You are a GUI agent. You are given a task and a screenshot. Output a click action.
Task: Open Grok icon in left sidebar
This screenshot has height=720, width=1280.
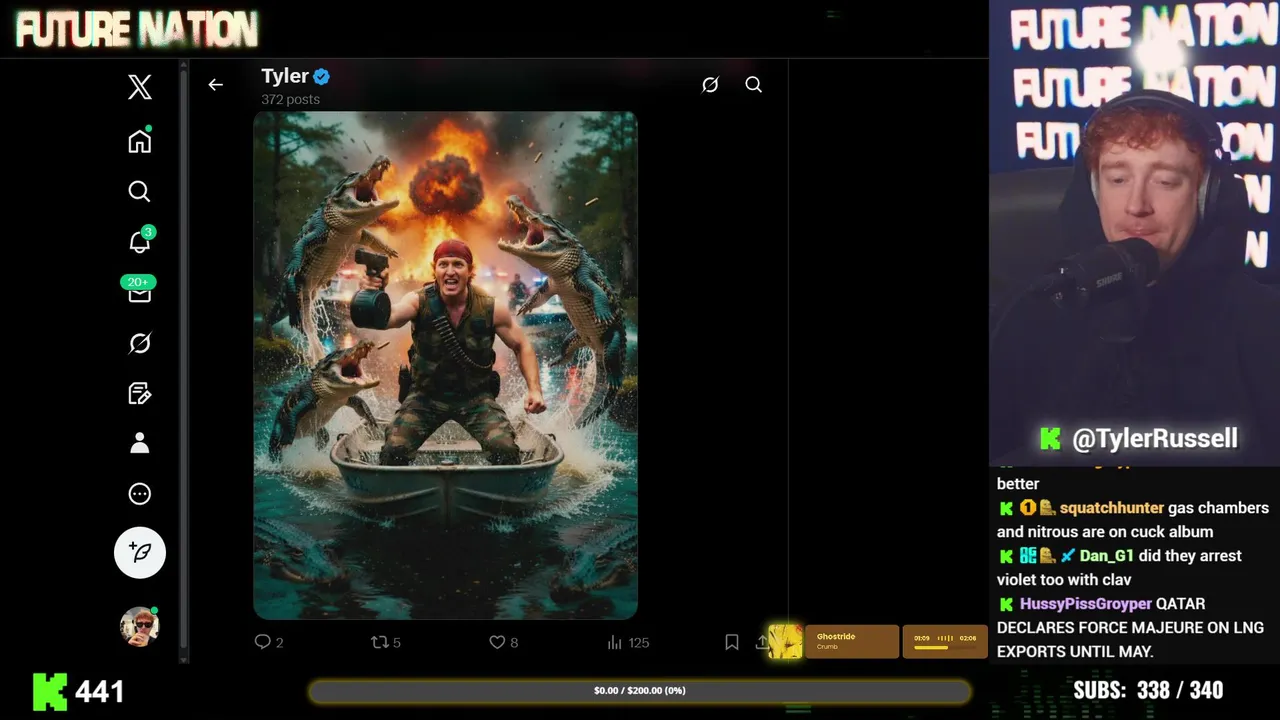click(x=140, y=343)
